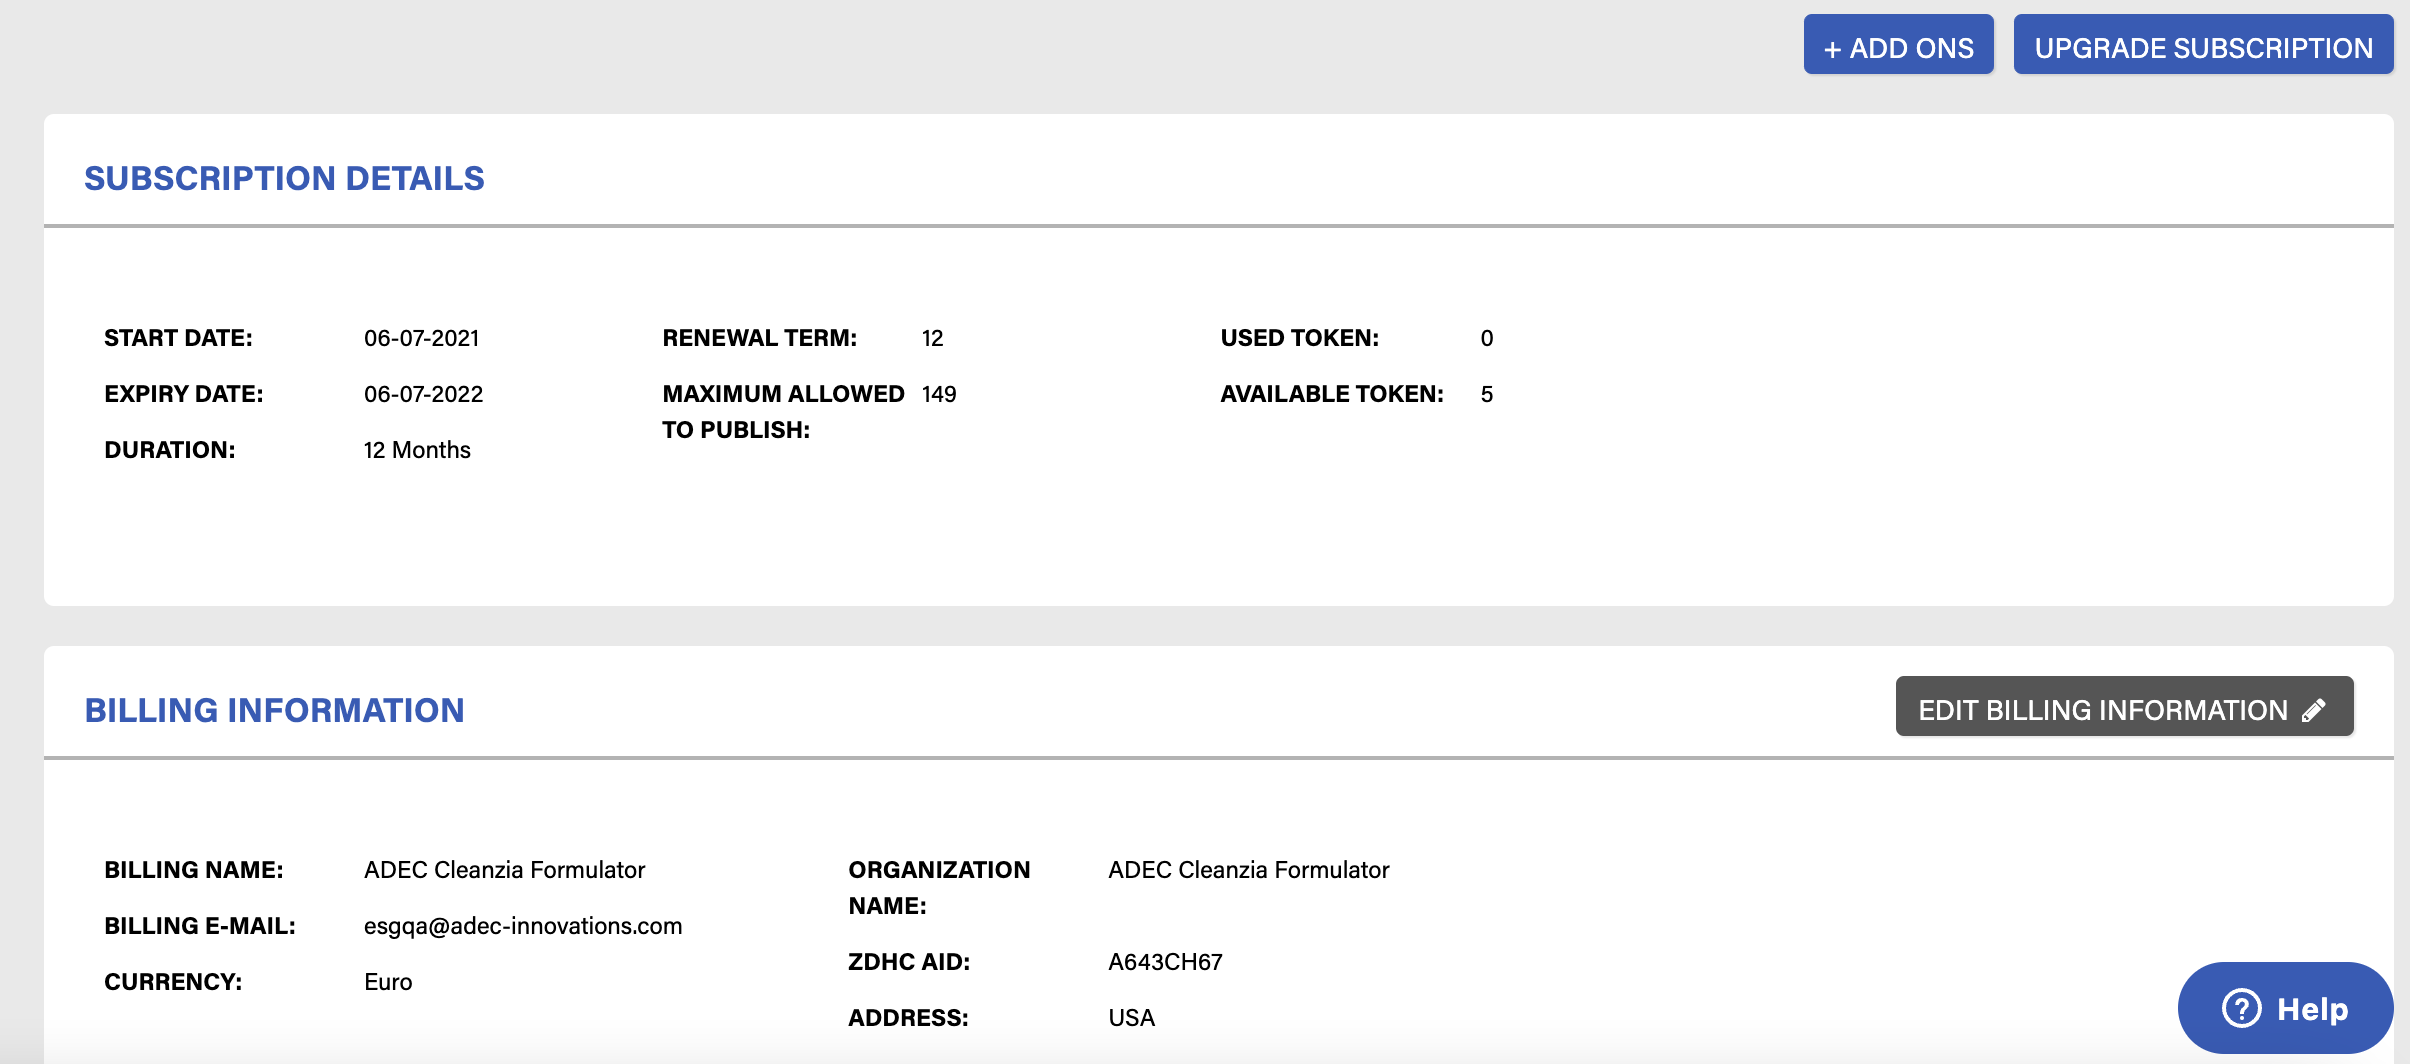Viewport: 2410px width, 1064px height.
Task: Select the Billing Information heading
Action: click(x=274, y=710)
